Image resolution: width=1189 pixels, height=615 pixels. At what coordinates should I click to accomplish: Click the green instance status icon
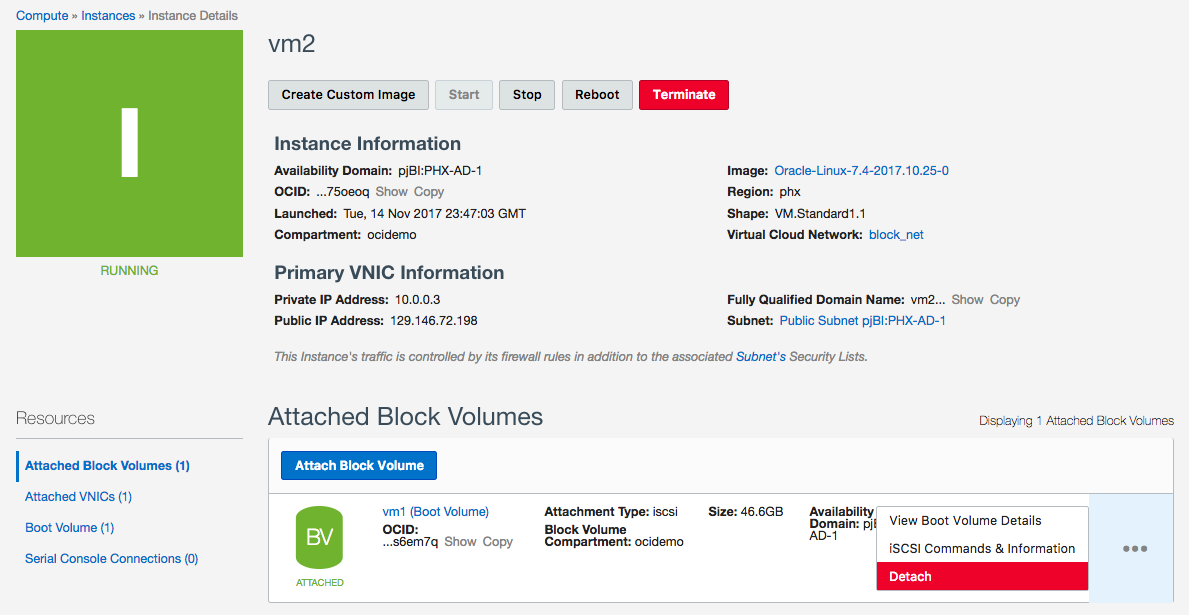point(129,143)
